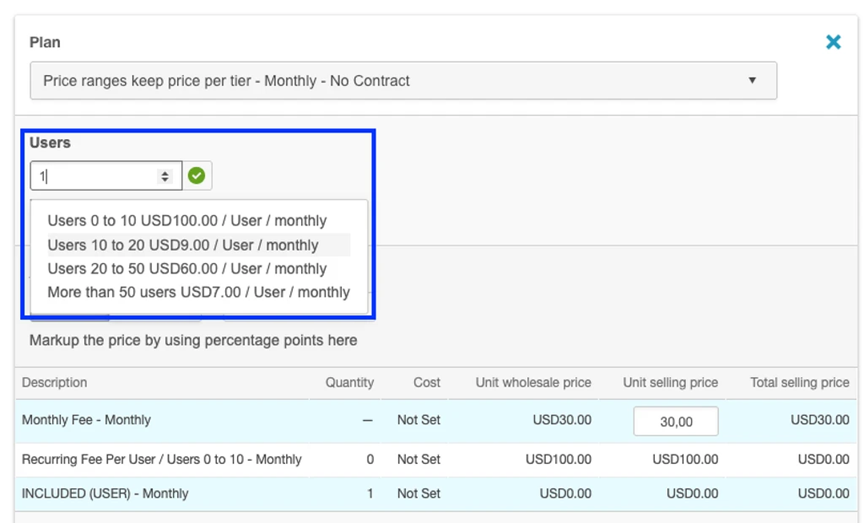The image size is (864, 523).
Task: Click the Total selling price column header
Action: tap(800, 382)
